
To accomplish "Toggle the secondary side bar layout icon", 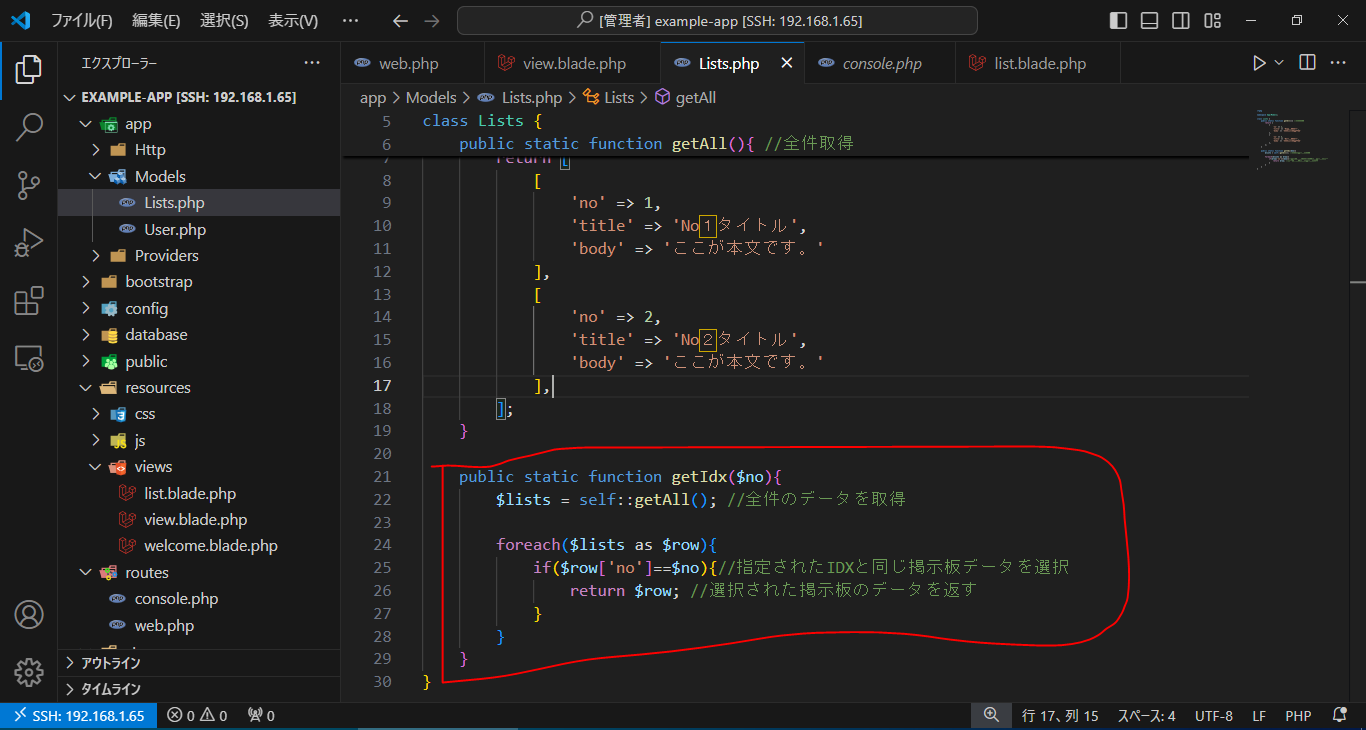I will click(1181, 20).
